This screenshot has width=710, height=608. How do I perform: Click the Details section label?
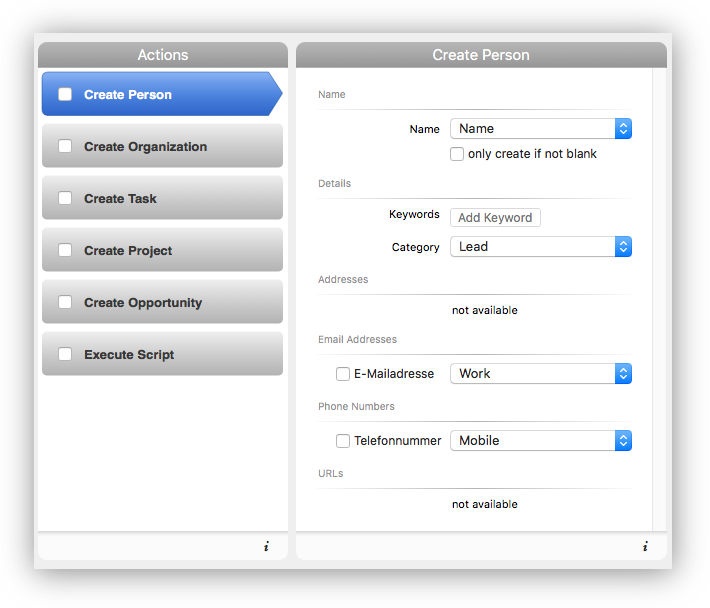coord(334,184)
